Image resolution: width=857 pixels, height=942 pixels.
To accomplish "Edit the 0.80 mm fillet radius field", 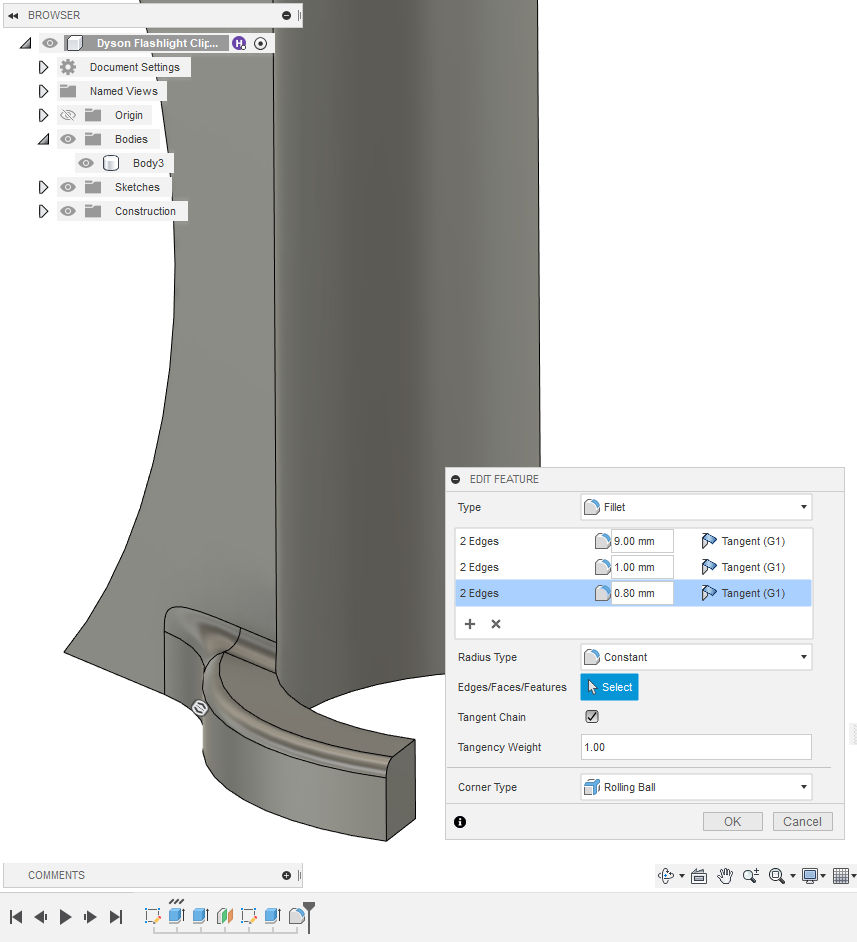I will [640, 592].
